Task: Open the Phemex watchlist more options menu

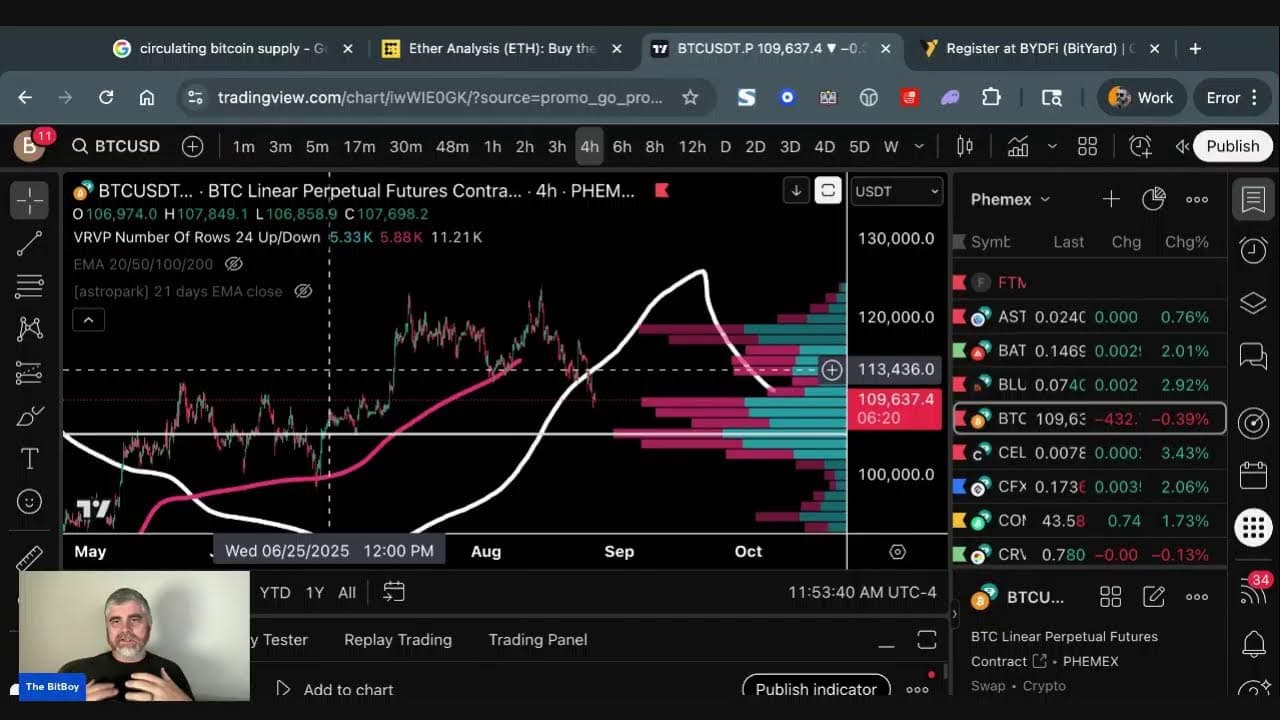Action: click(1197, 199)
